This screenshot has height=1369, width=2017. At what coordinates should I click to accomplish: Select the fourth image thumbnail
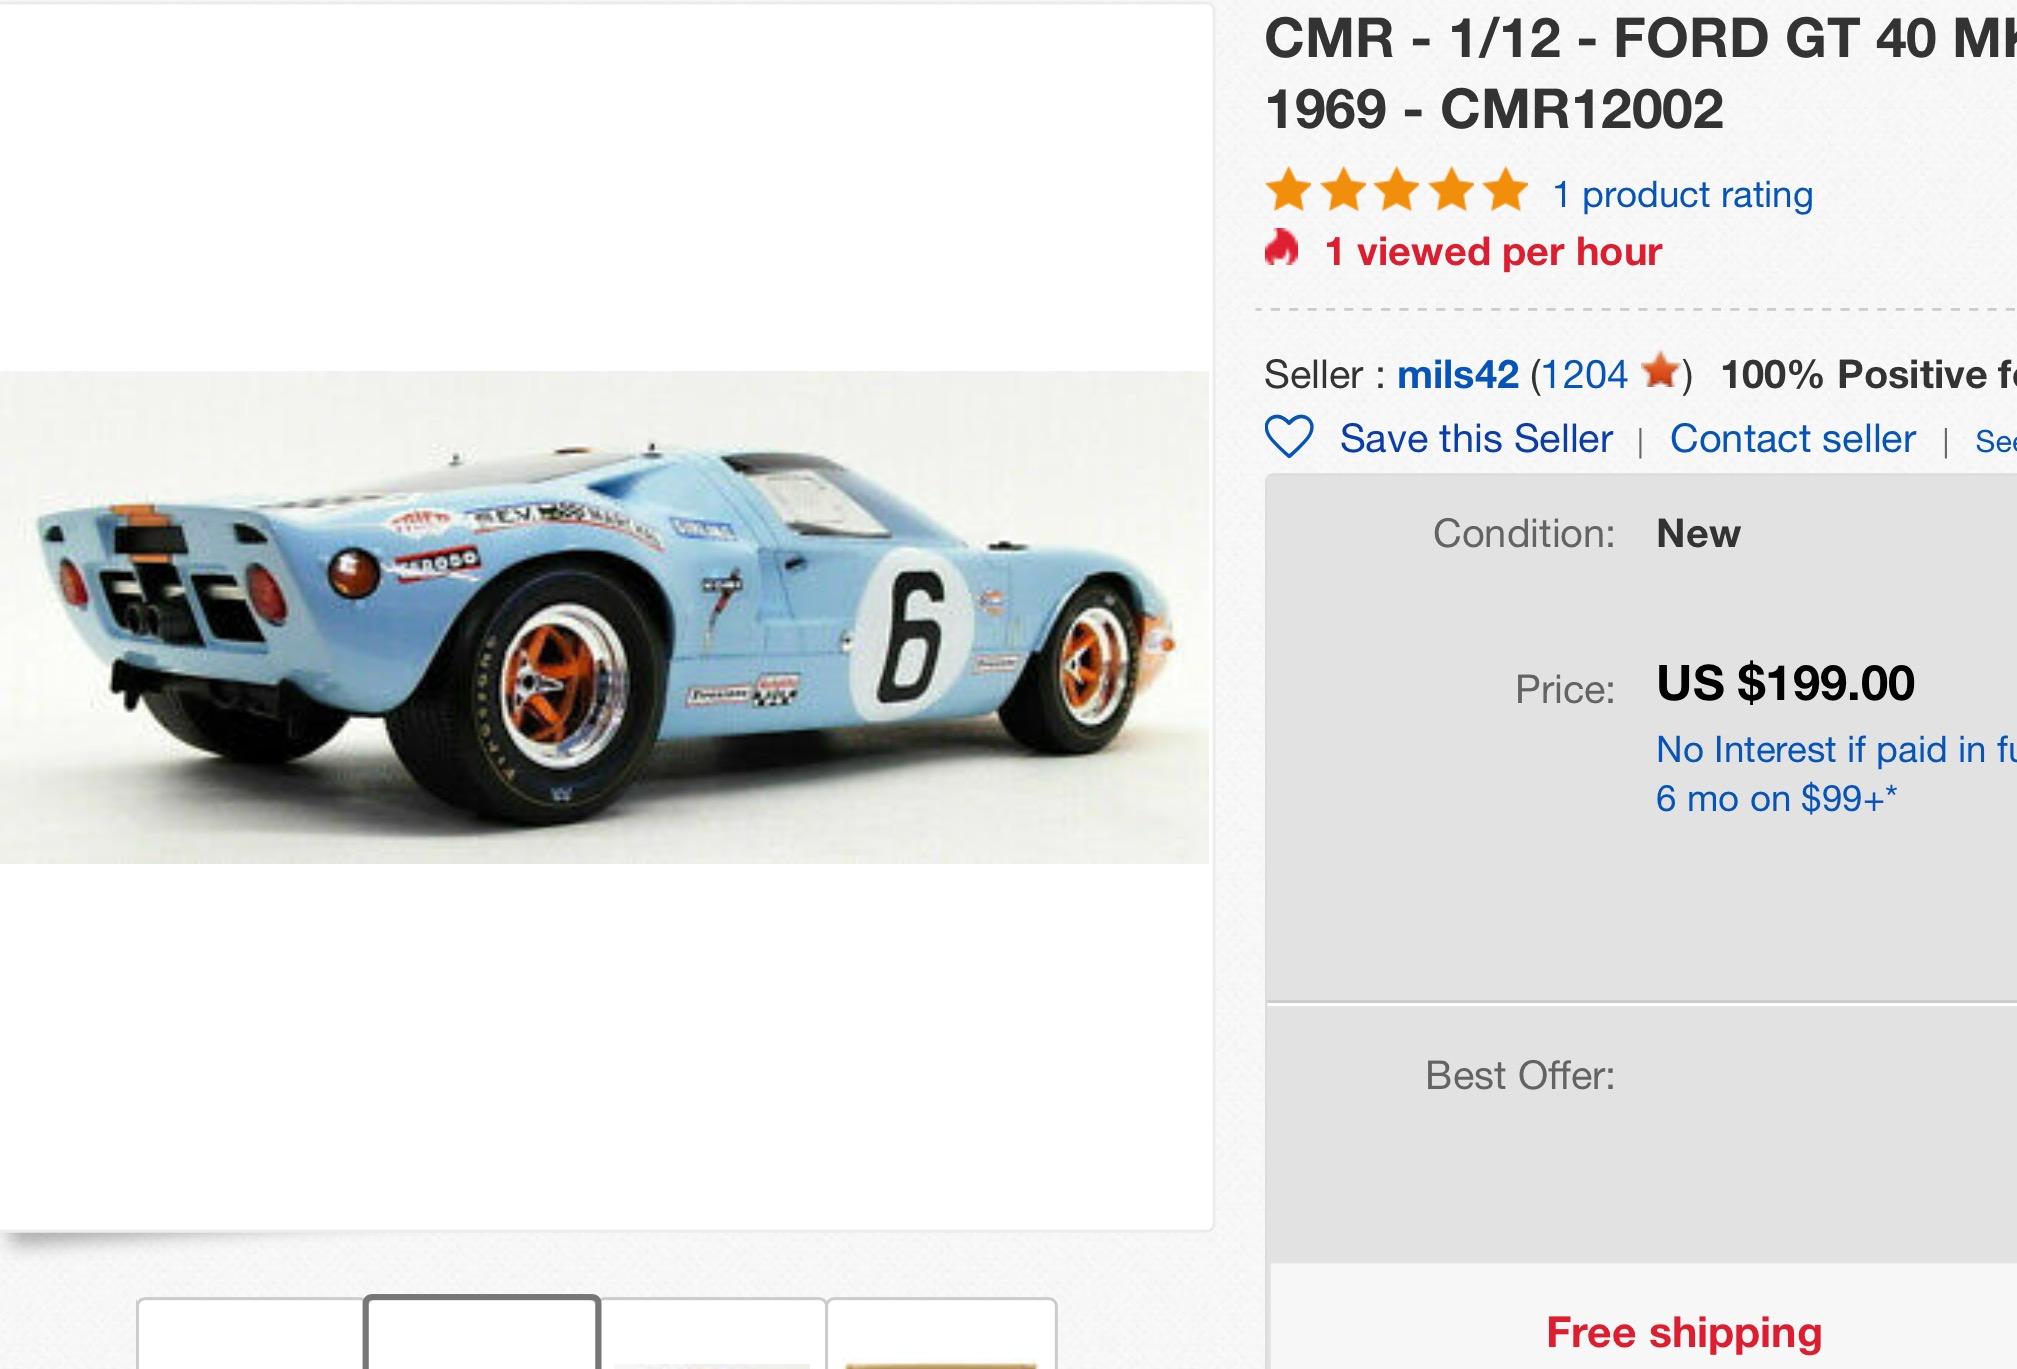pyautogui.click(x=942, y=1333)
